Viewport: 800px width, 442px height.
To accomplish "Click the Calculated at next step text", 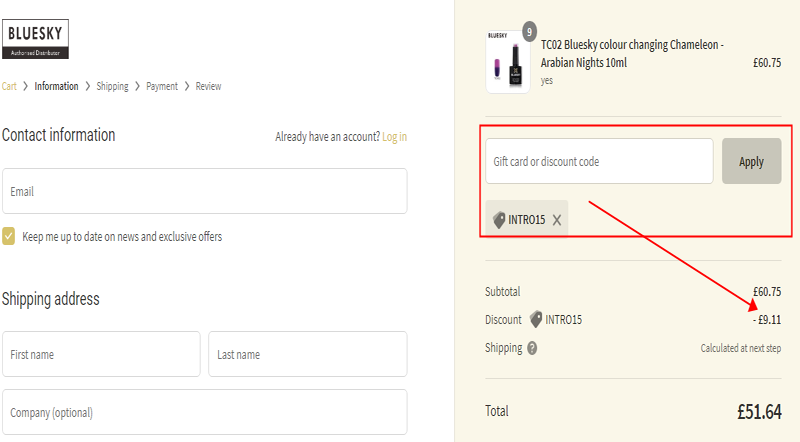I will click(741, 348).
